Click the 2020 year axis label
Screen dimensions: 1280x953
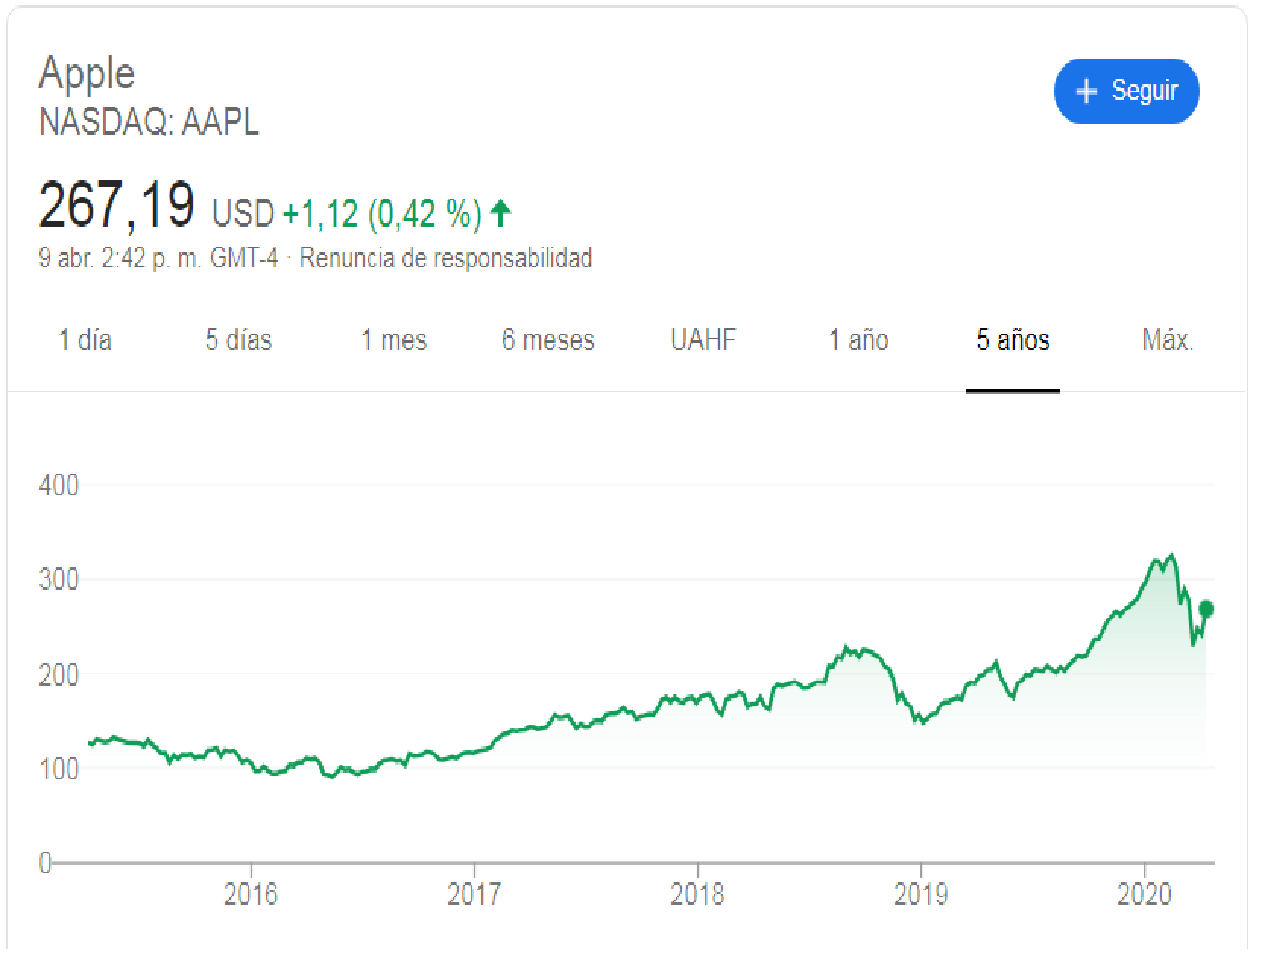[1144, 893]
